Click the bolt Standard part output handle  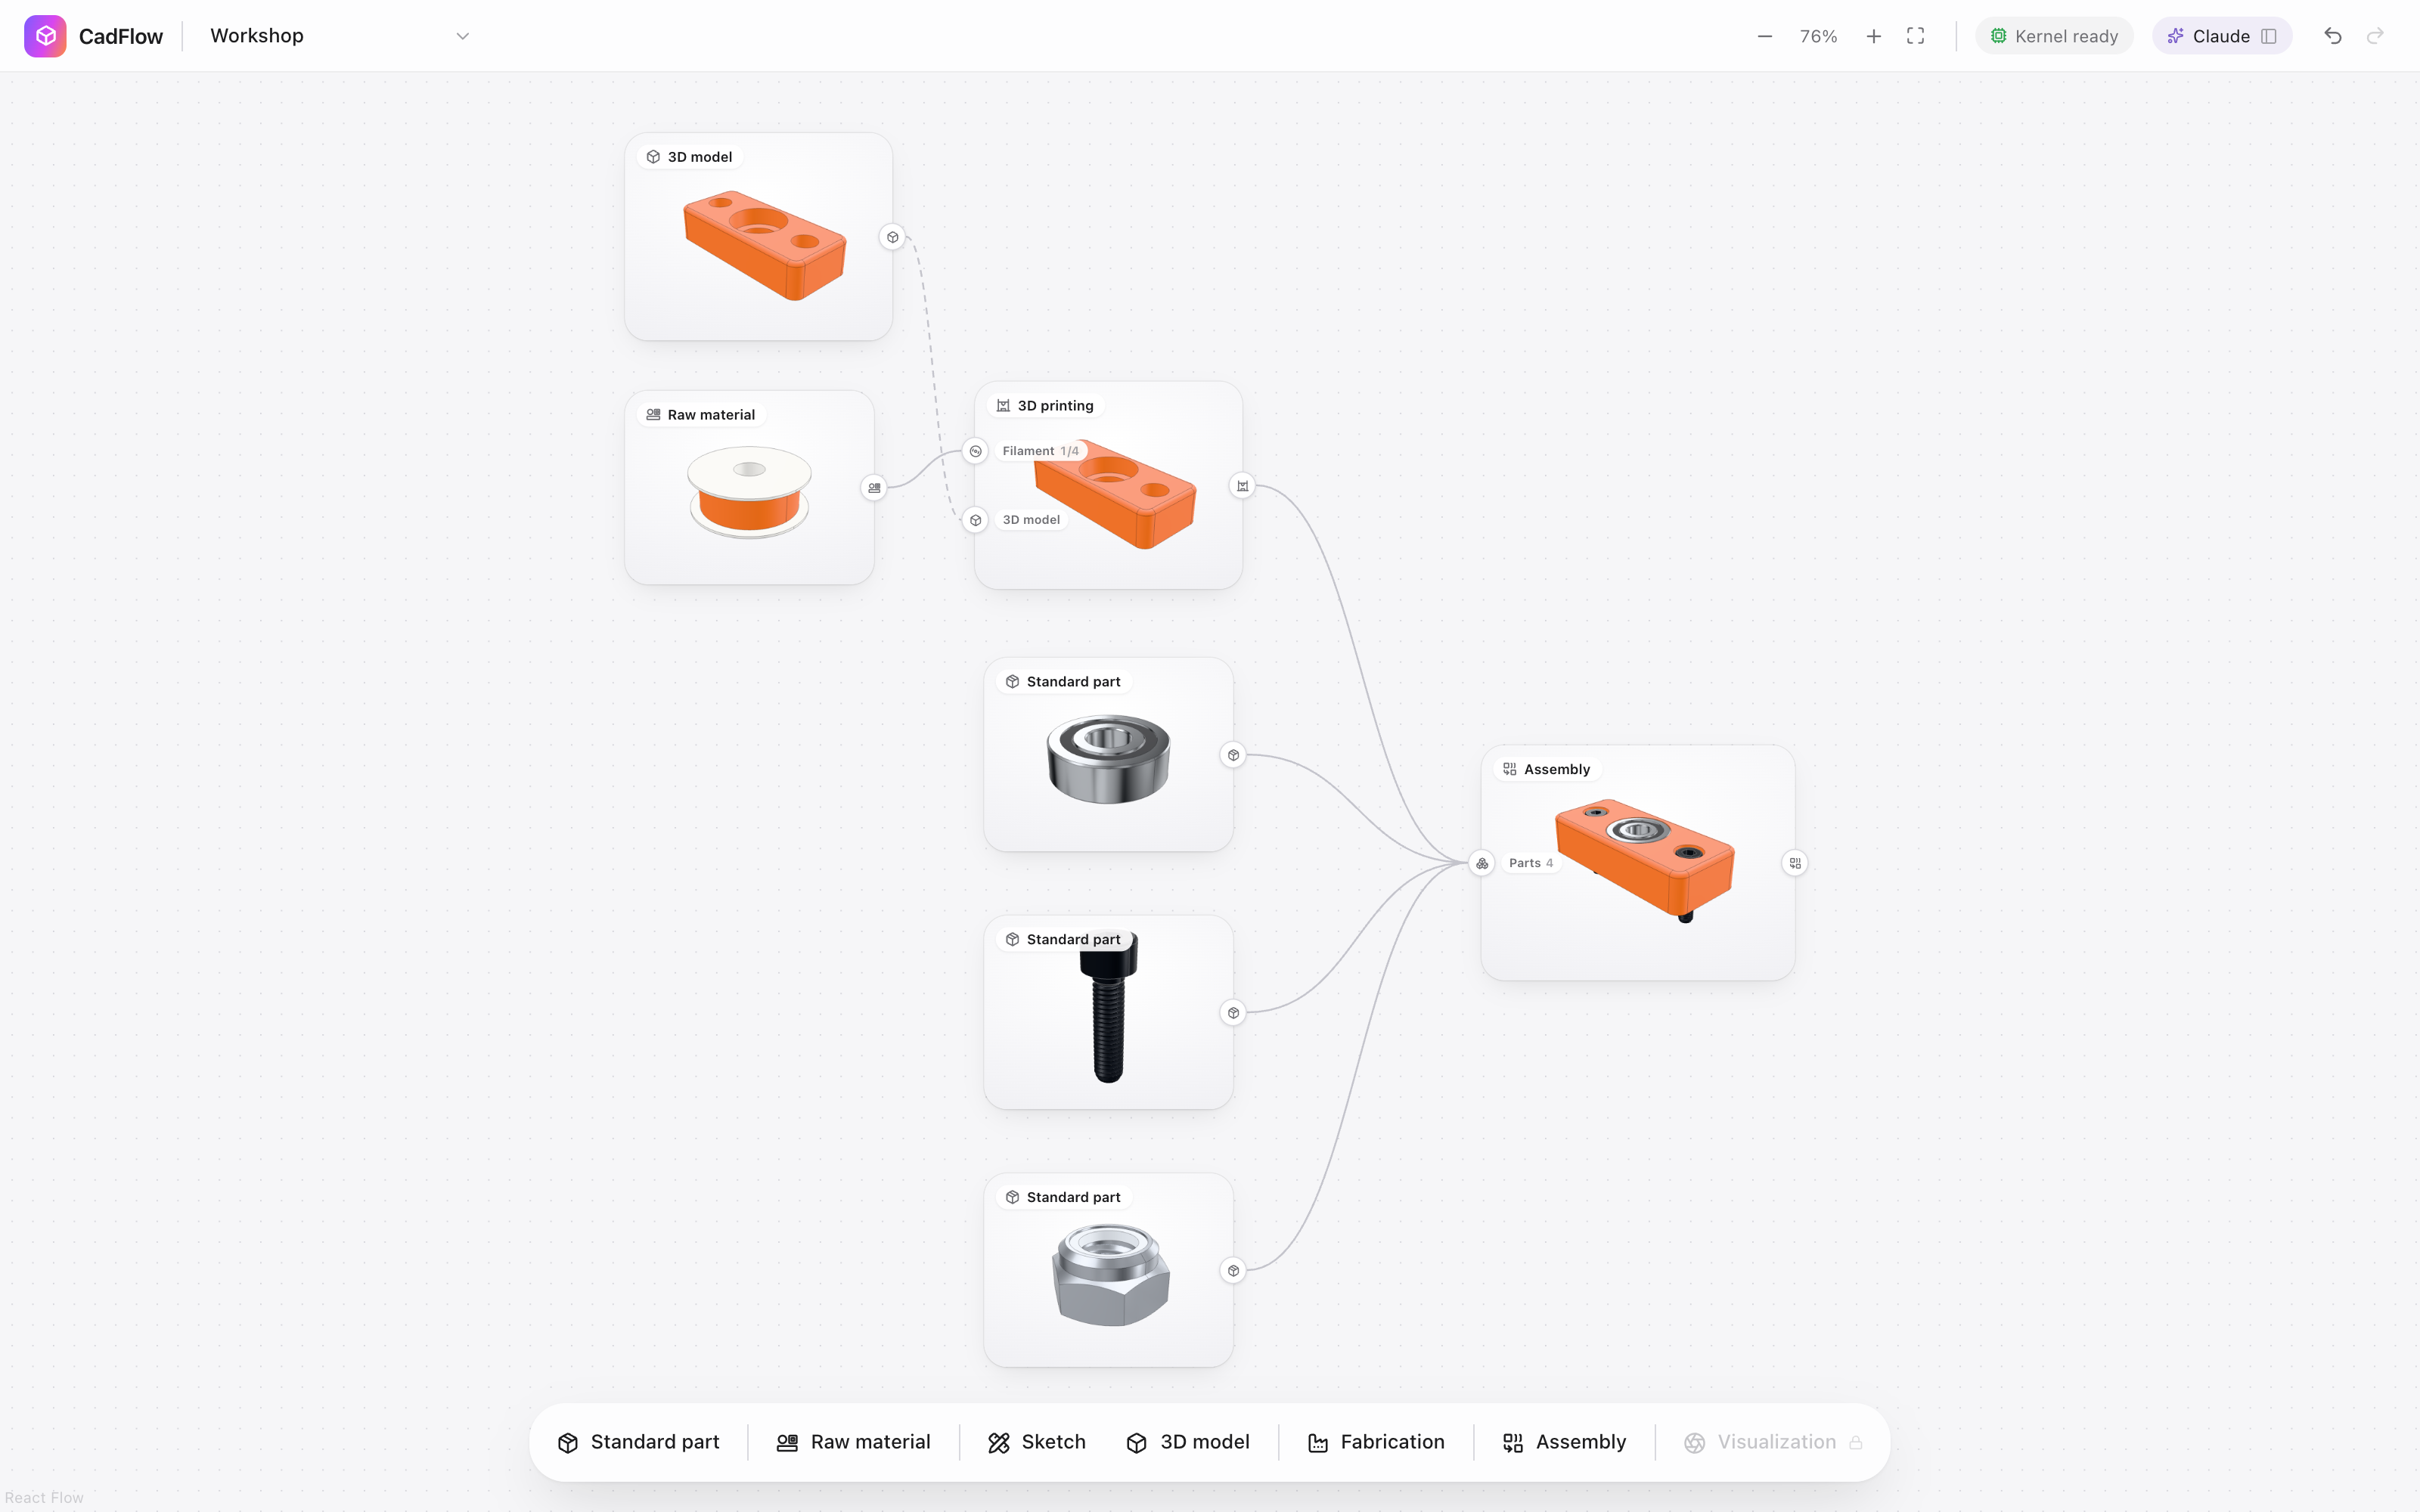[x=1234, y=1013]
